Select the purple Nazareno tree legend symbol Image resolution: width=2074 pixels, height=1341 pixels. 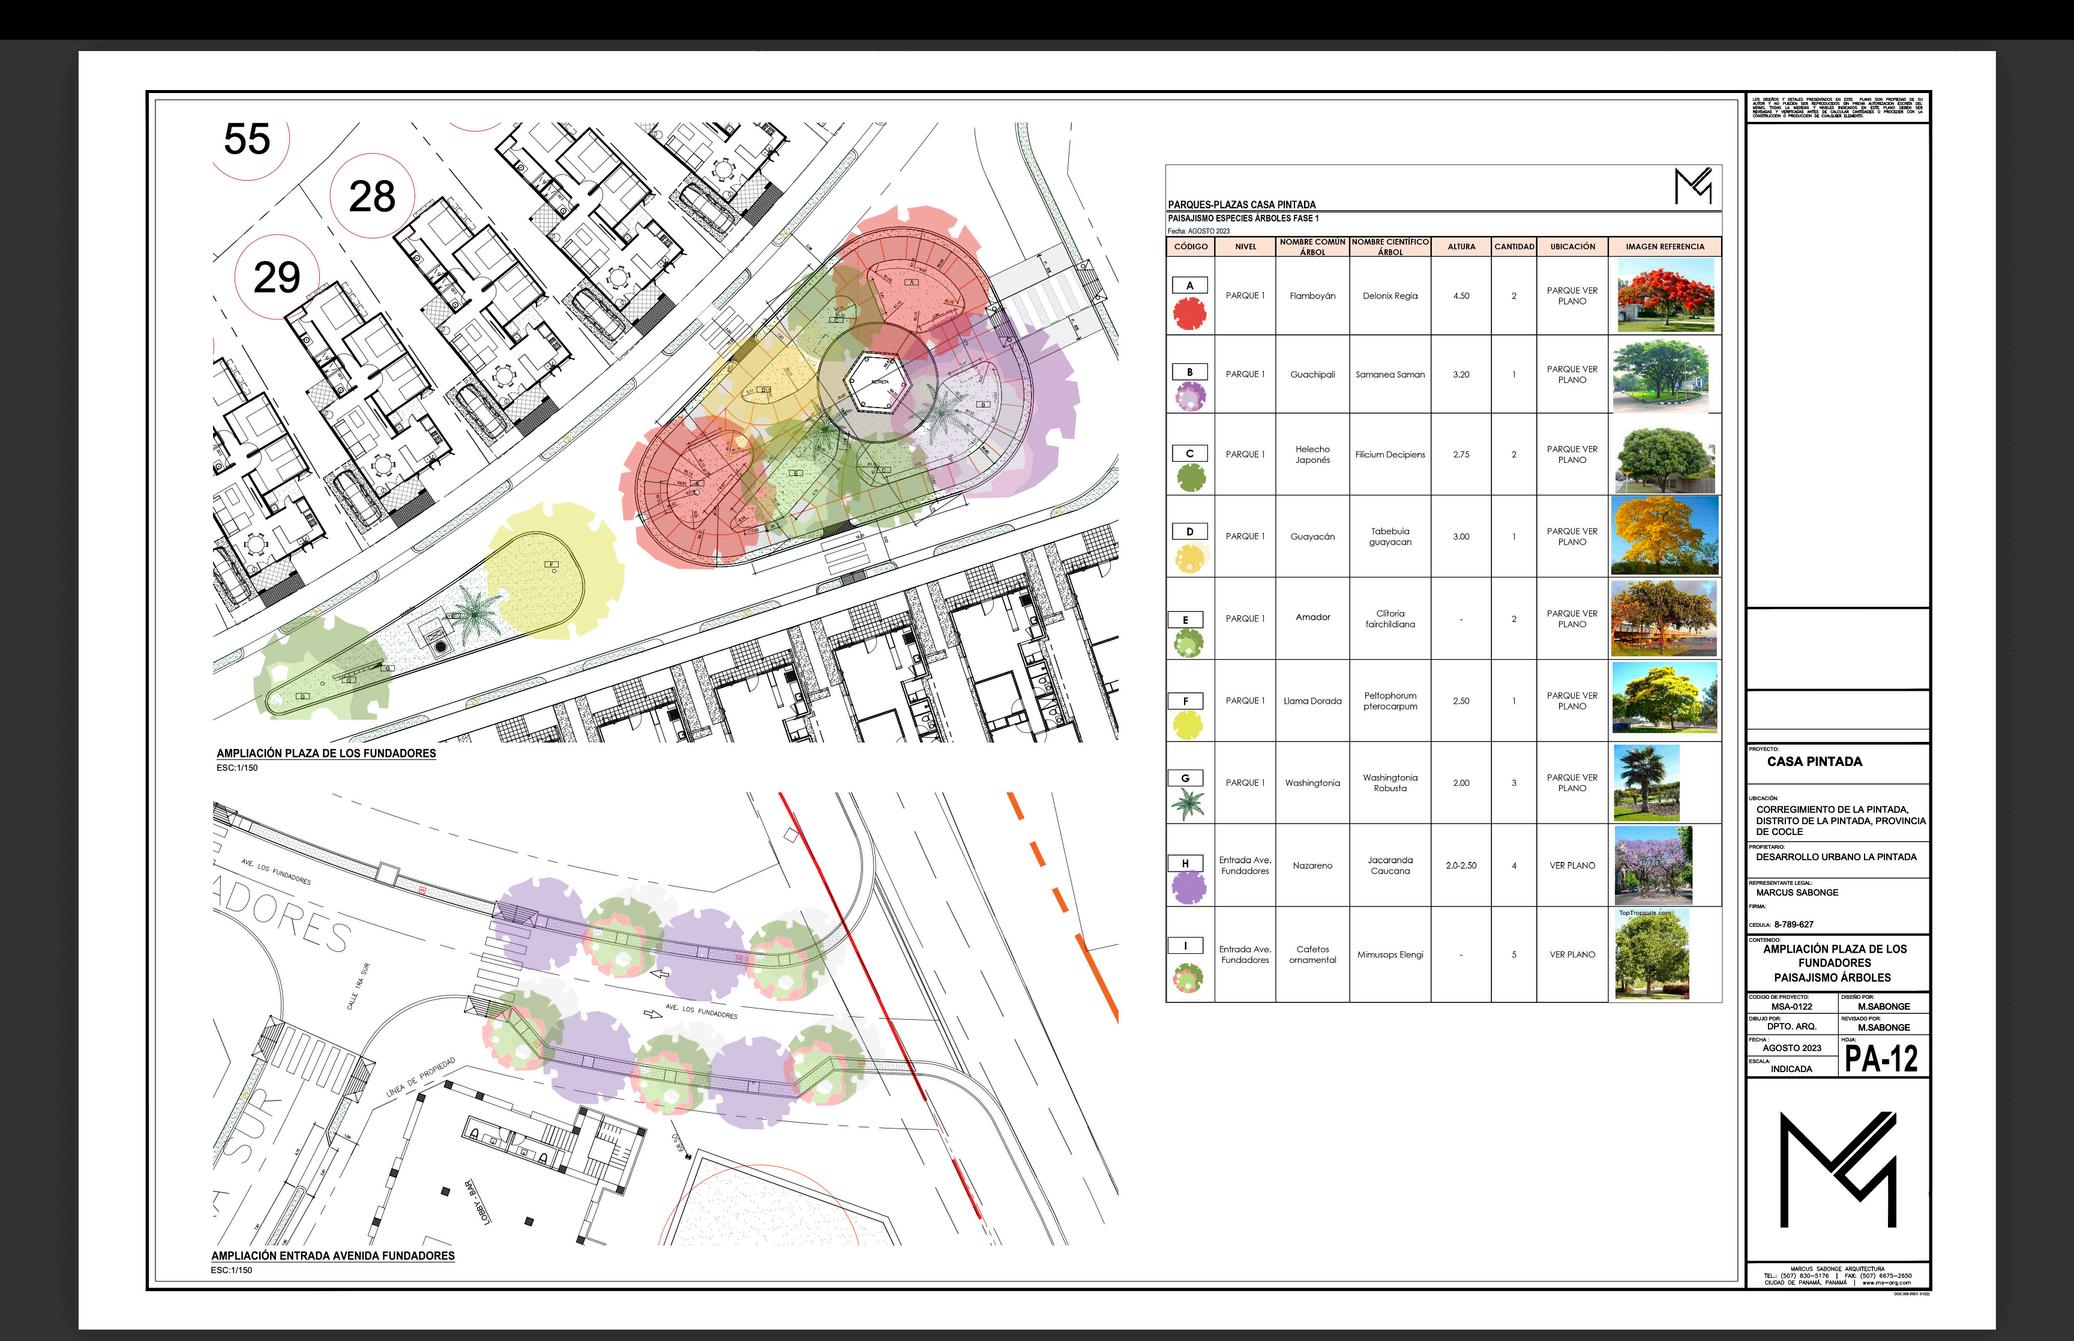tap(1189, 886)
